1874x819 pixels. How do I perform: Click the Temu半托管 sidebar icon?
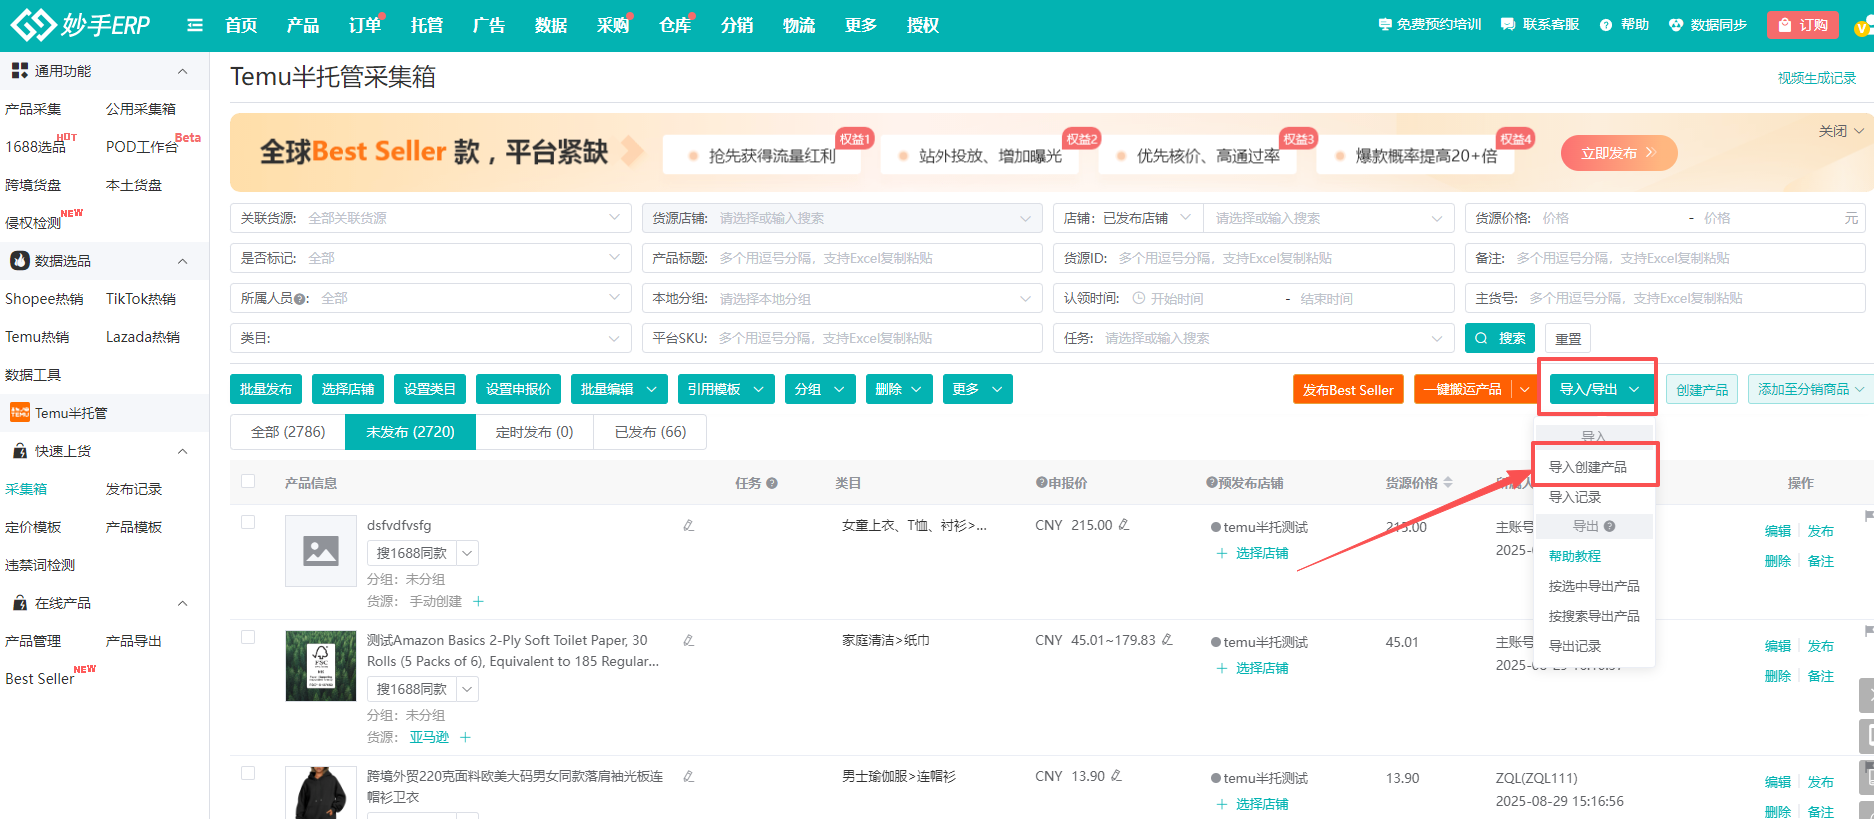(20, 412)
